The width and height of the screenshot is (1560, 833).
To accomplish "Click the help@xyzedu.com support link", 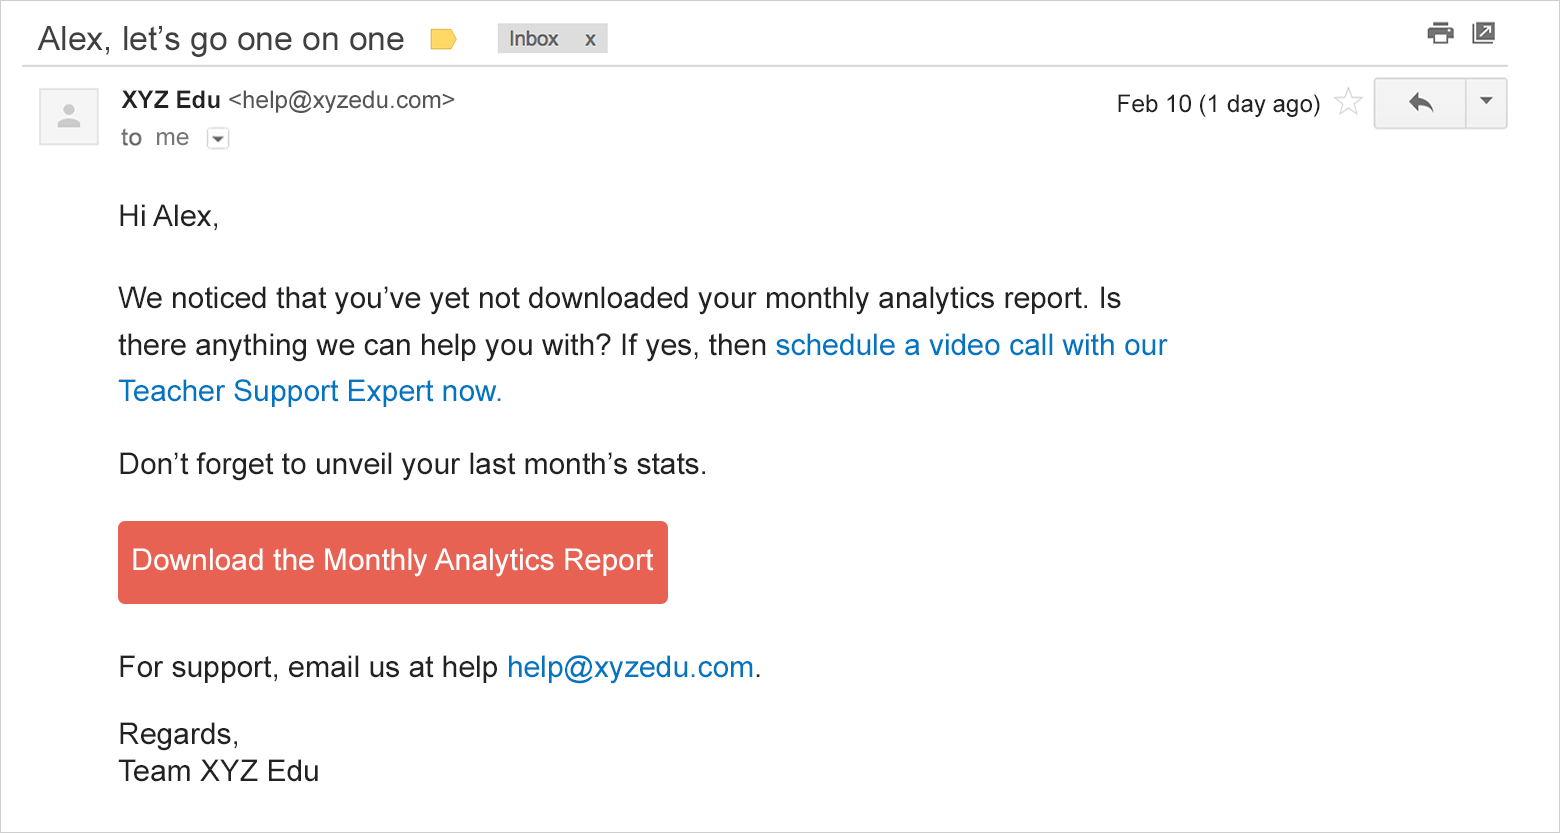I will coord(630,668).
